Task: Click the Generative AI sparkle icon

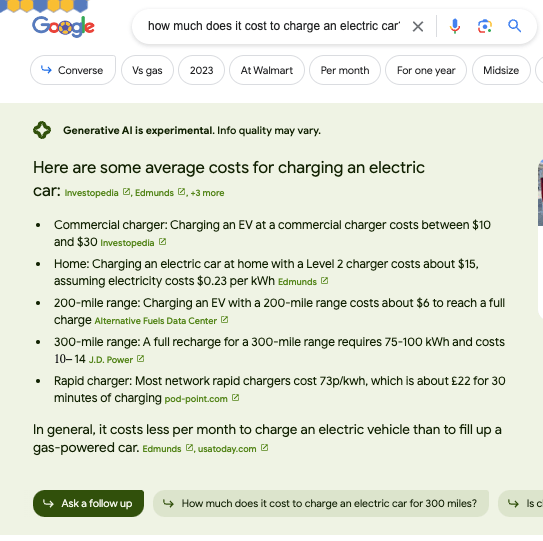Action: [x=42, y=130]
